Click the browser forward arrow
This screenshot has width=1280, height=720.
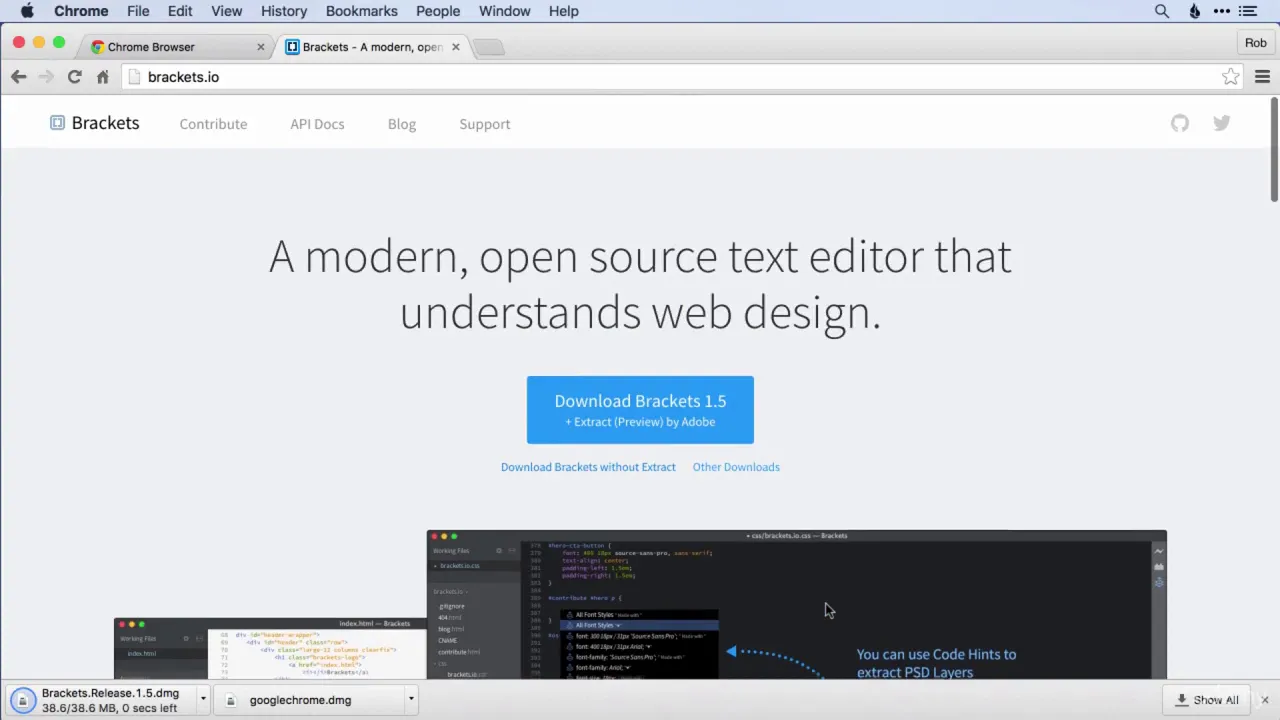click(46, 77)
